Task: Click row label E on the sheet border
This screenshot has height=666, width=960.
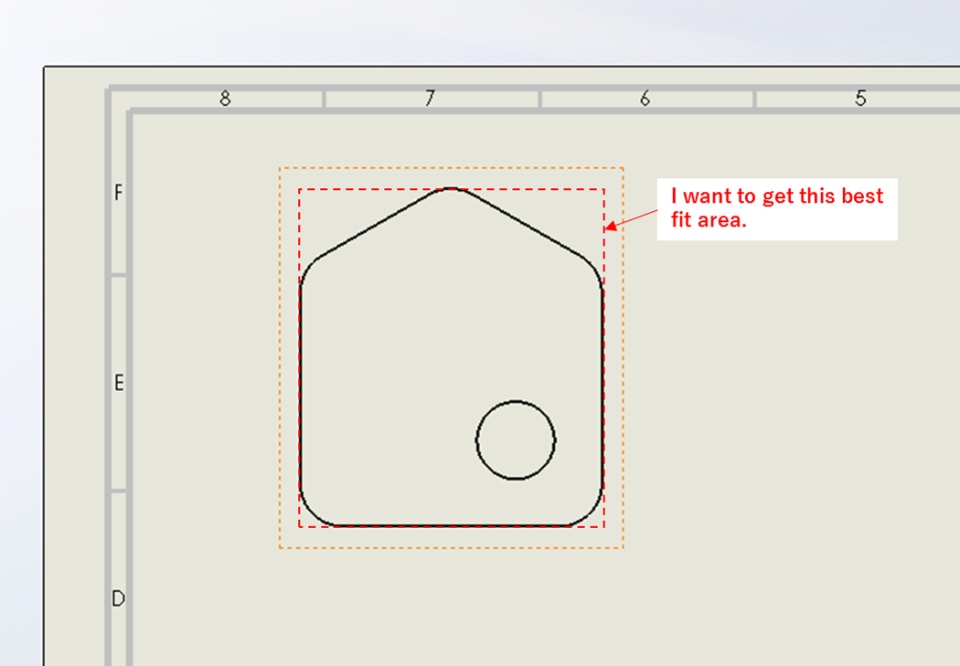Action: pyautogui.click(x=119, y=383)
